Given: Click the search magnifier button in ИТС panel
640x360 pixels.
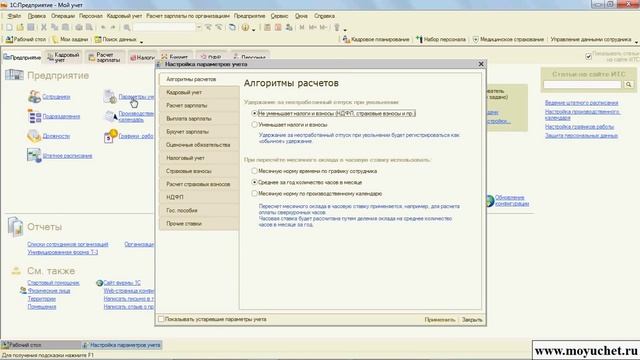Looking at the screenshot, I should tap(629, 84).
